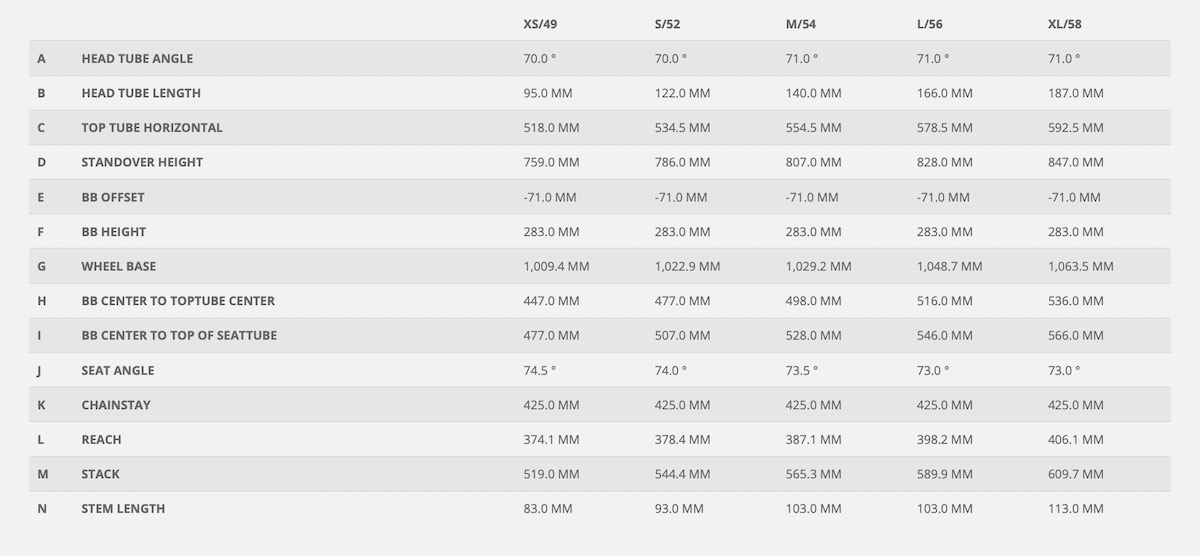The width and height of the screenshot is (1200, 556).
Task: Click the XS/49 size column header
Action: click(541, 24)
